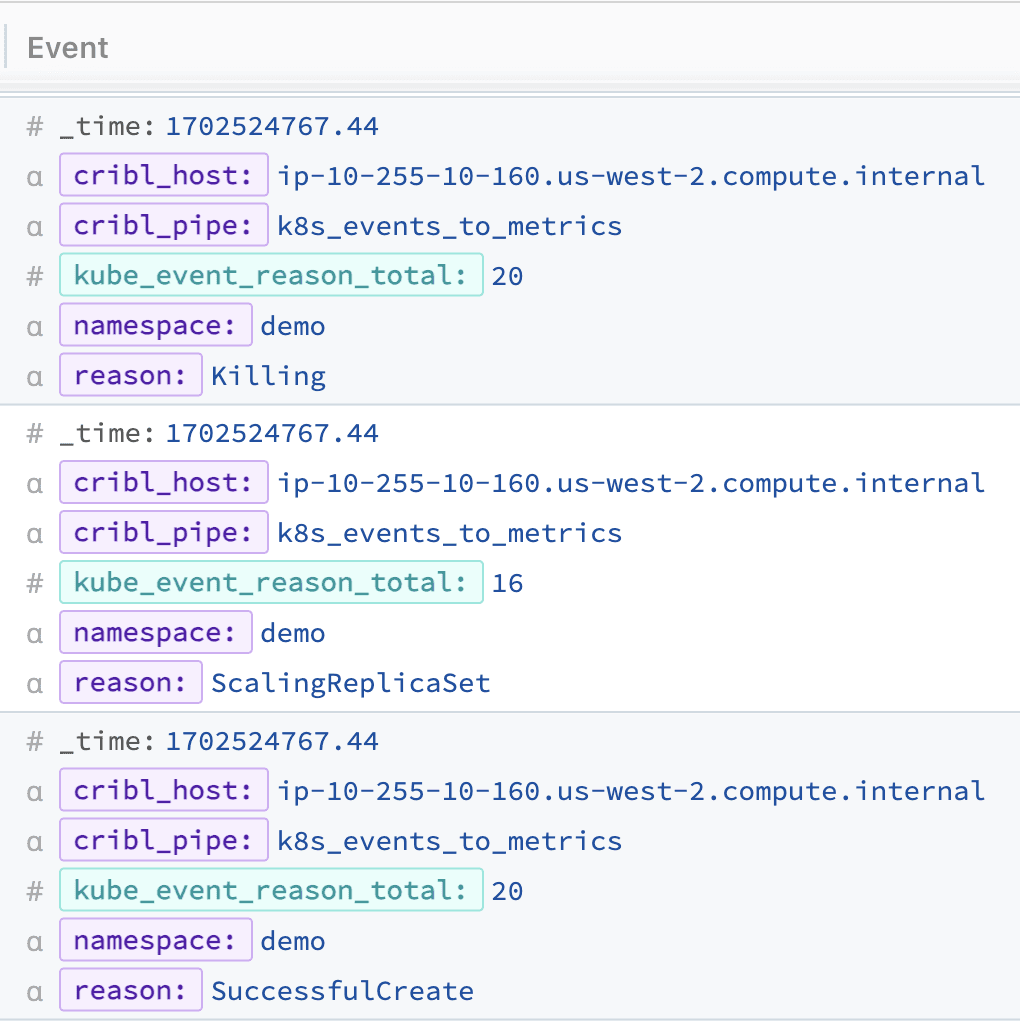This screenshot has width=1020, height=1024.
Task: Select namespace field label in SuccessfulCreate event
Action: click(x=154, y=941)
